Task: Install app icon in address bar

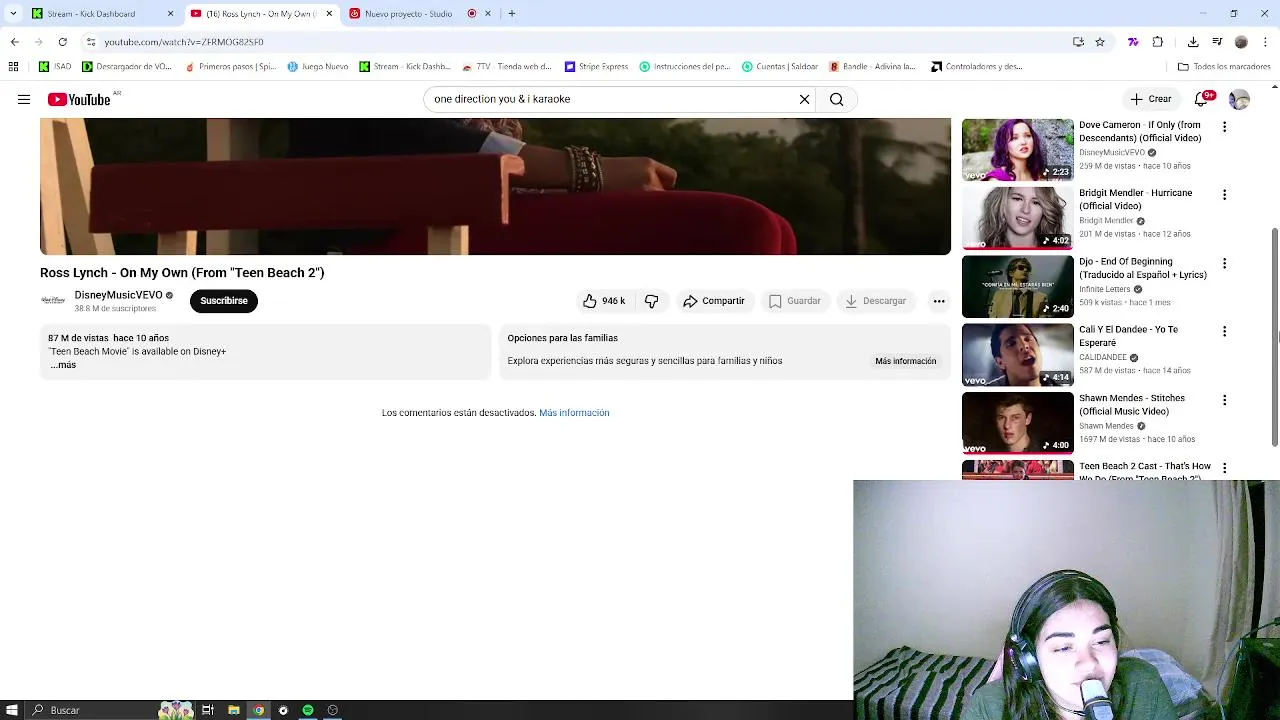Action: click(x=1078, y=42)
